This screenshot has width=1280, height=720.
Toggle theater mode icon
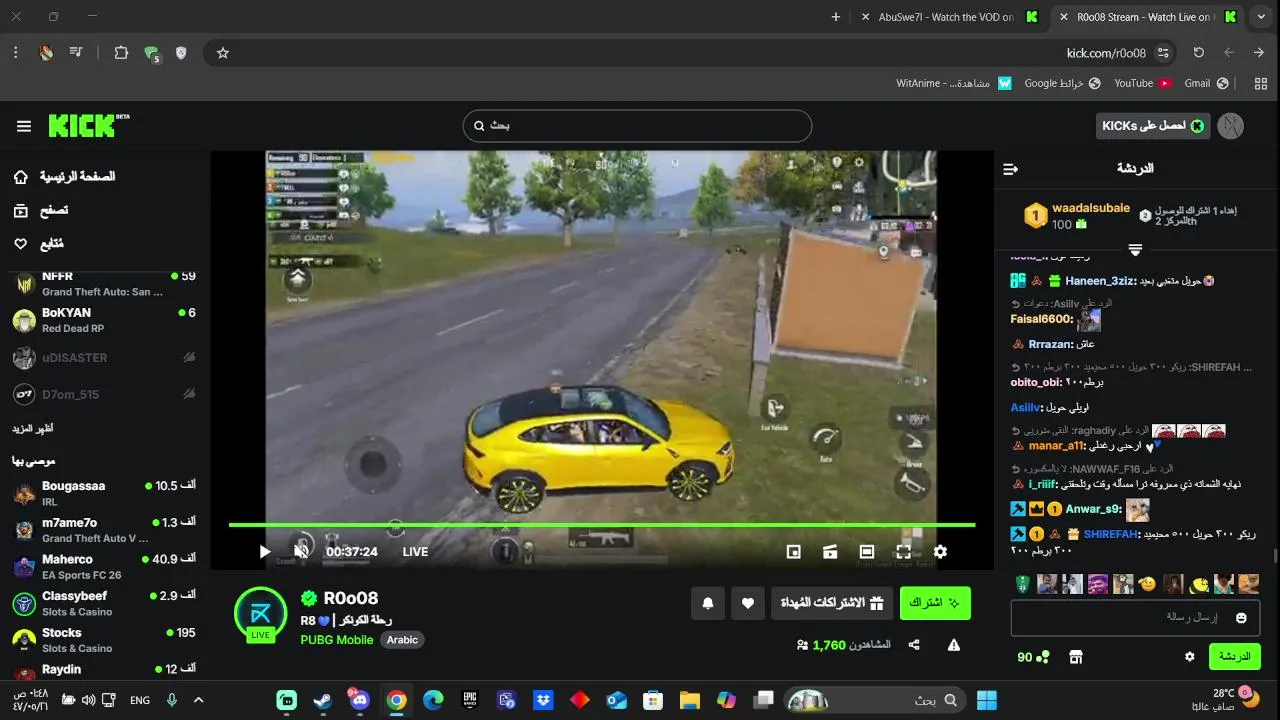point(867,551)
